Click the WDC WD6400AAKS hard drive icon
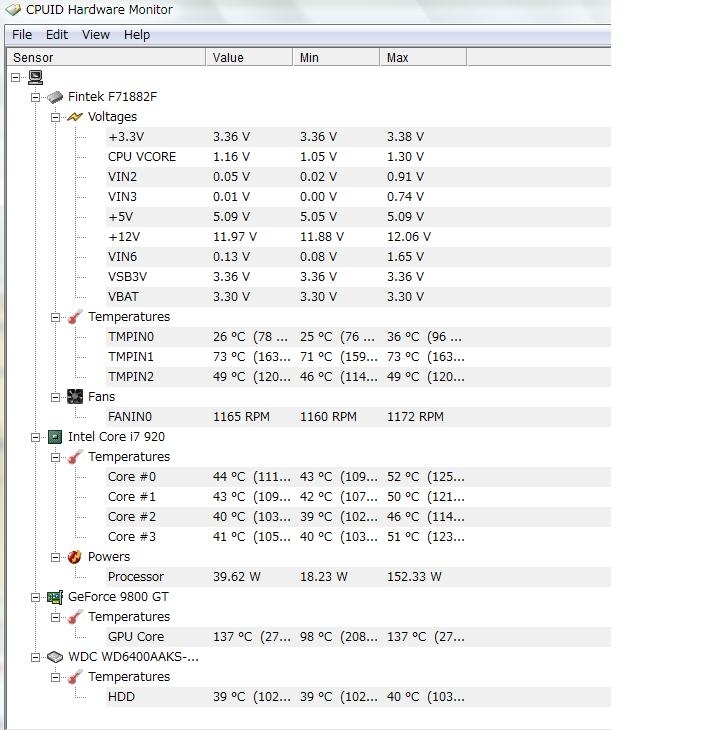720x730 pixels. click(x=55, y=657)
